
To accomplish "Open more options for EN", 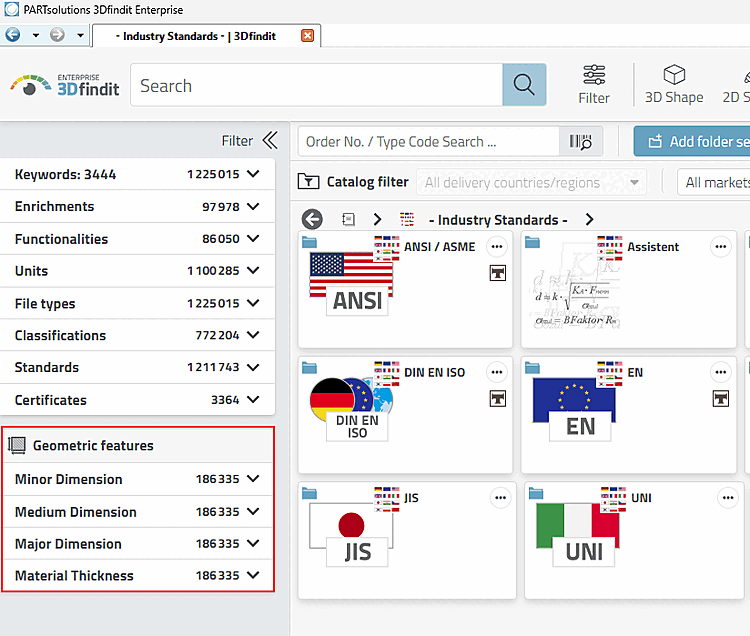I will point(721,372).
